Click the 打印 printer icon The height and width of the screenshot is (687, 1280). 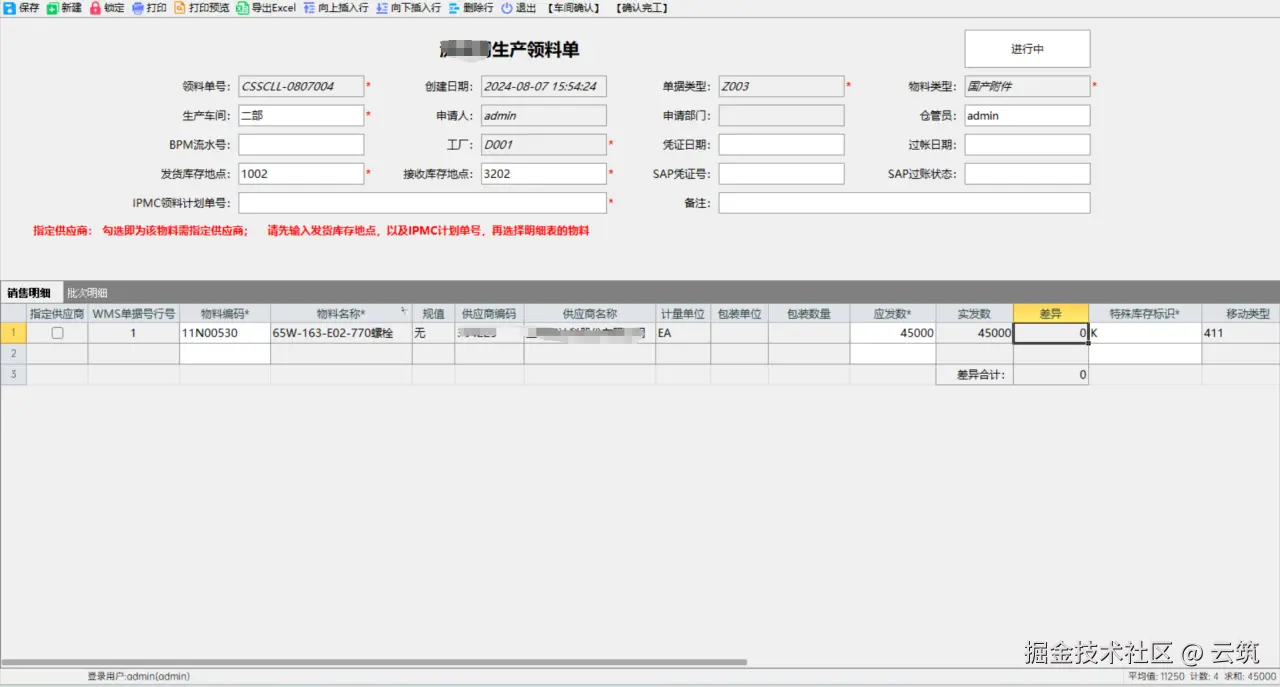point(138,8)
